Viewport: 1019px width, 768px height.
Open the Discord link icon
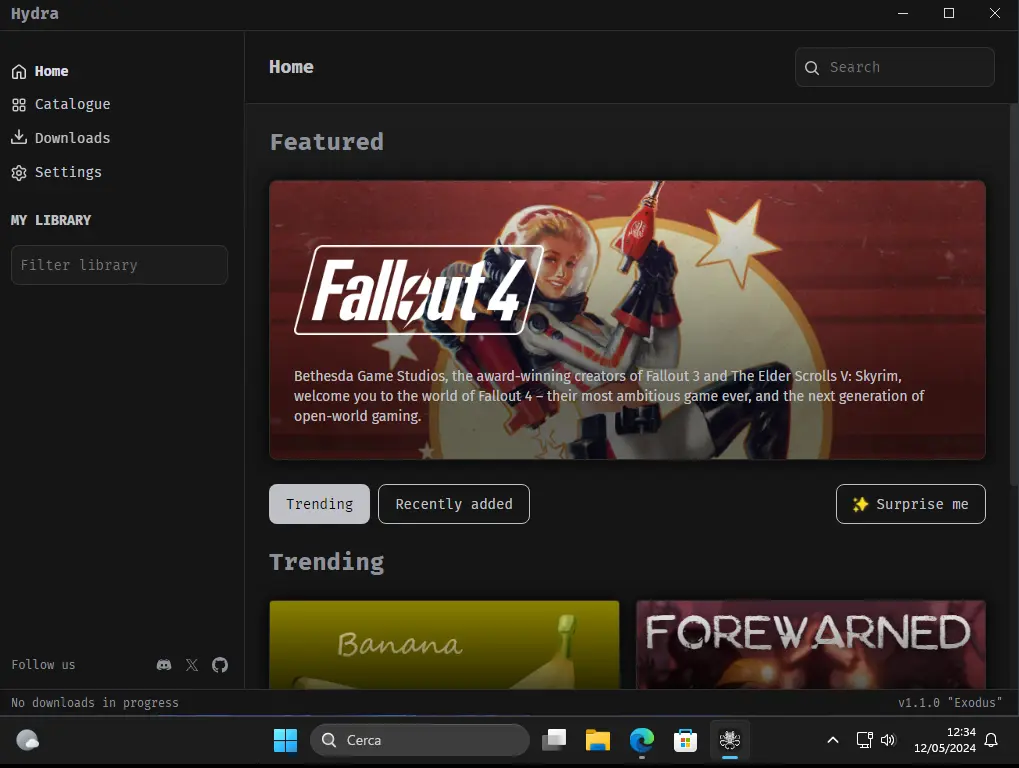(164, 665)
